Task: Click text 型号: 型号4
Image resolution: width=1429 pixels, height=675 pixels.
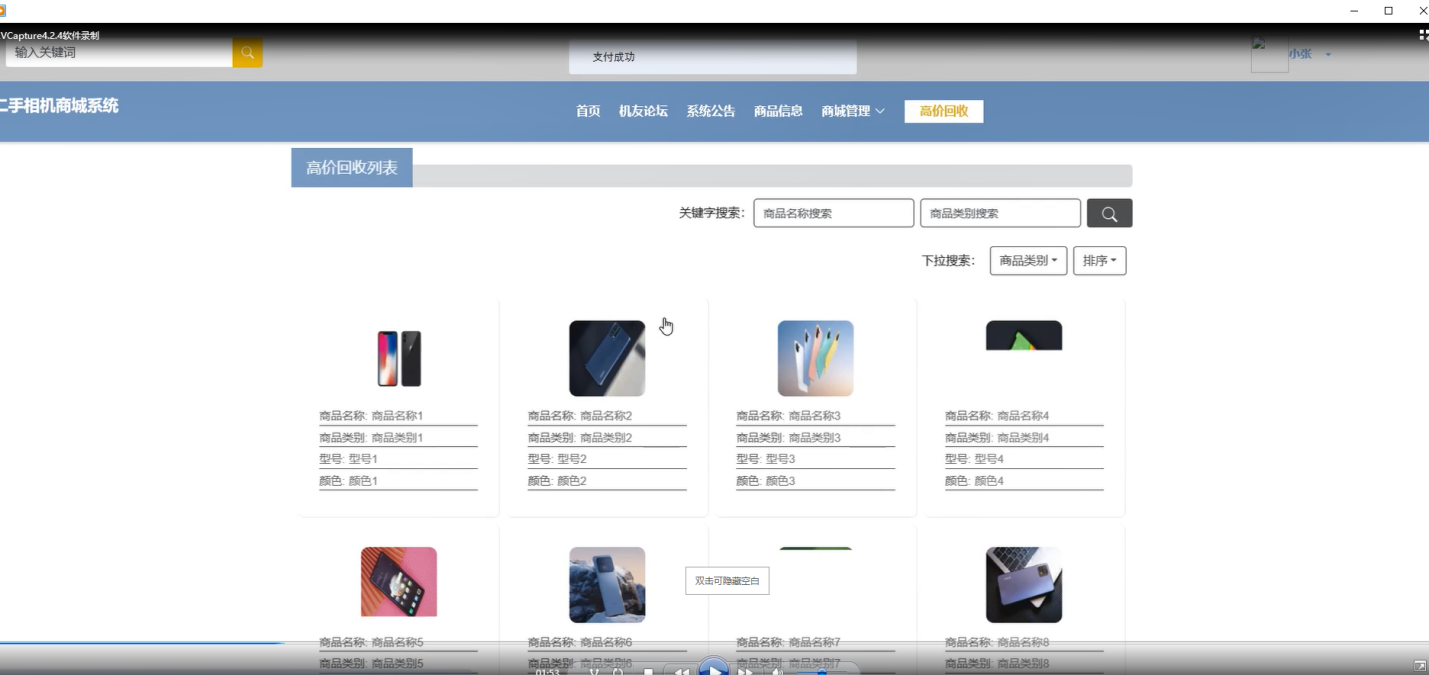Action: point(974,459)
